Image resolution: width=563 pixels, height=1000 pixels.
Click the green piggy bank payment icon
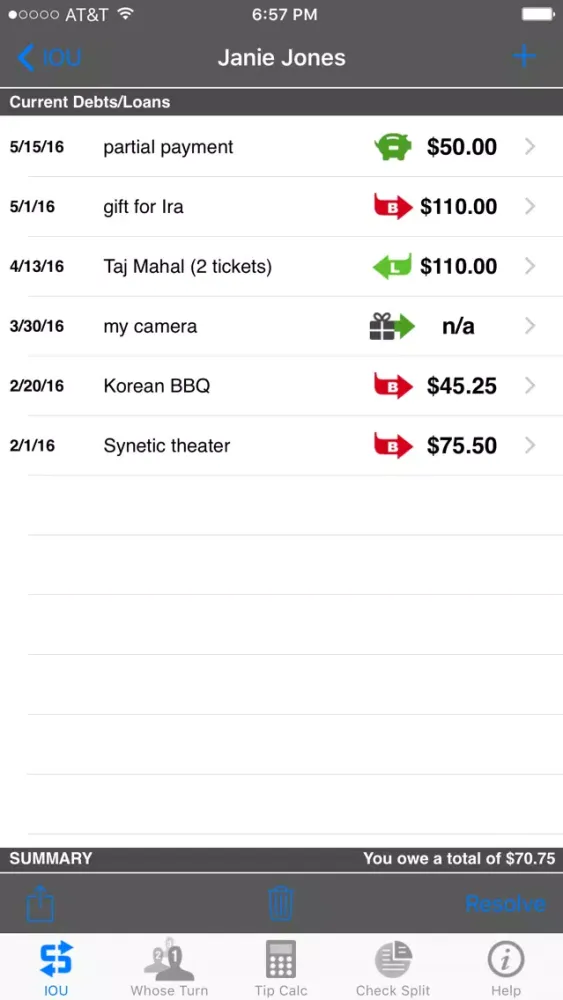pos(393,147)
